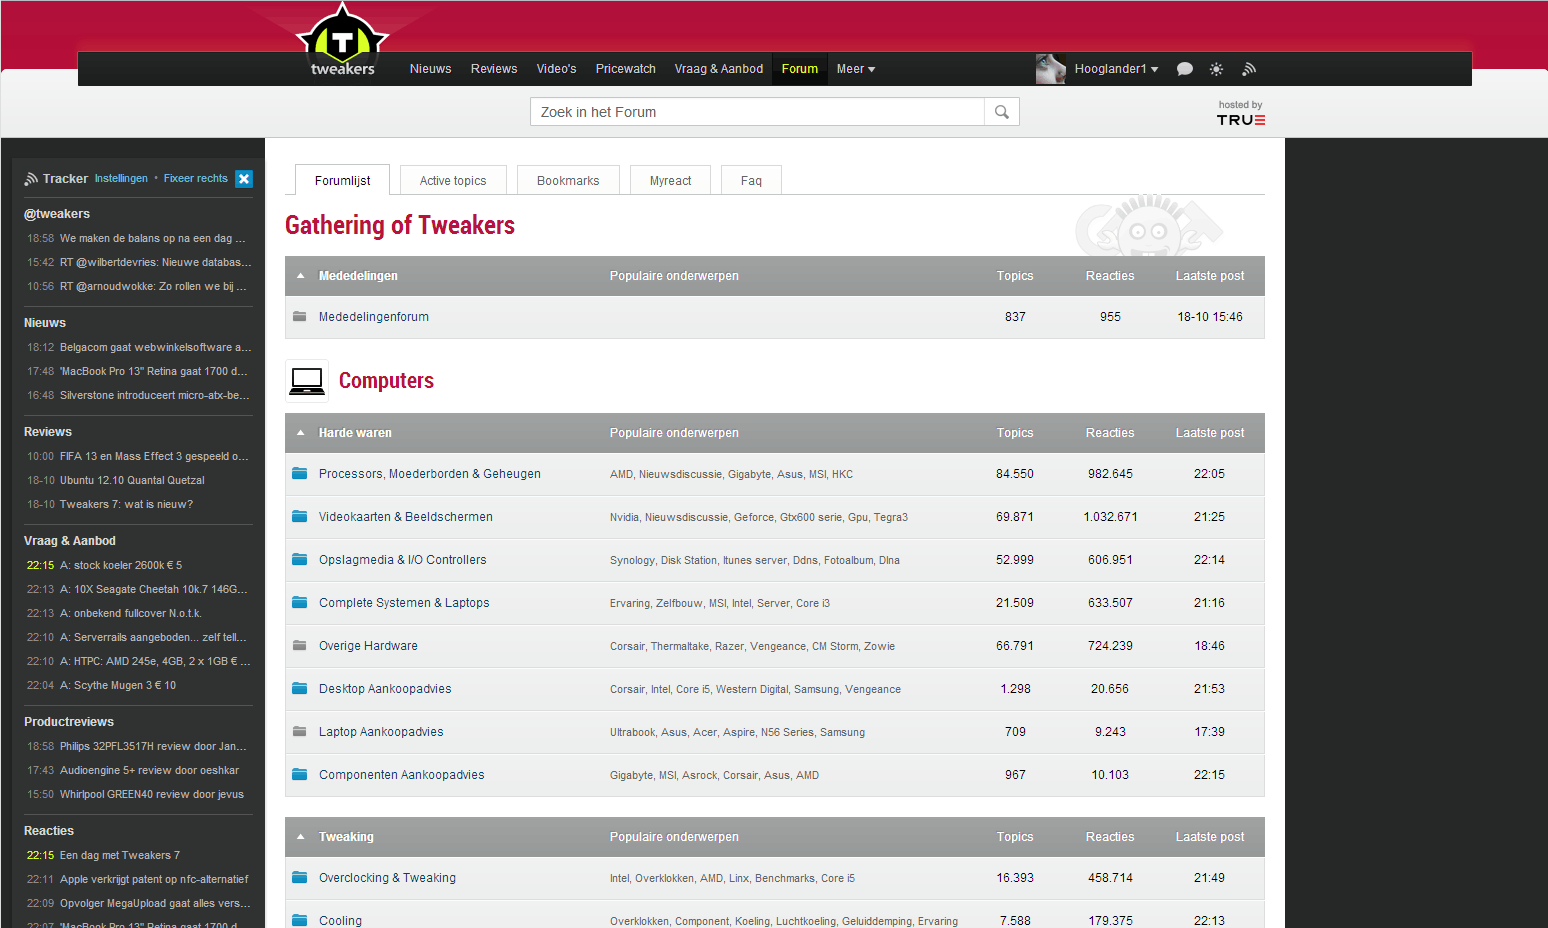The image size is (1548, 928).
Task: Click the Computers category heading
Action: pyautogui.click(x=386, y=381)
